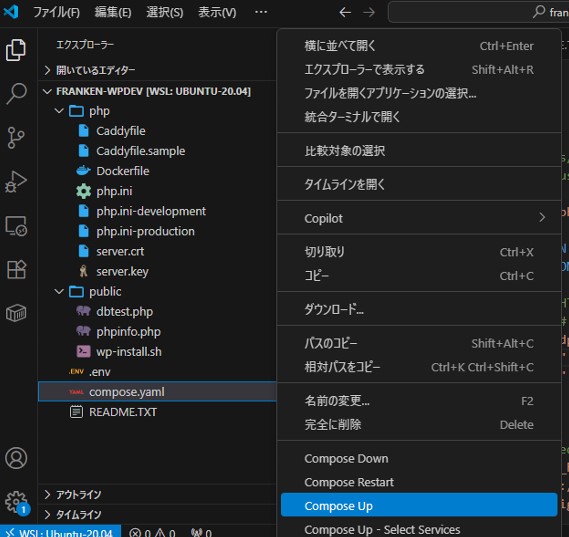
Task: Expand the アウトライン section
Action: [47, 494]
